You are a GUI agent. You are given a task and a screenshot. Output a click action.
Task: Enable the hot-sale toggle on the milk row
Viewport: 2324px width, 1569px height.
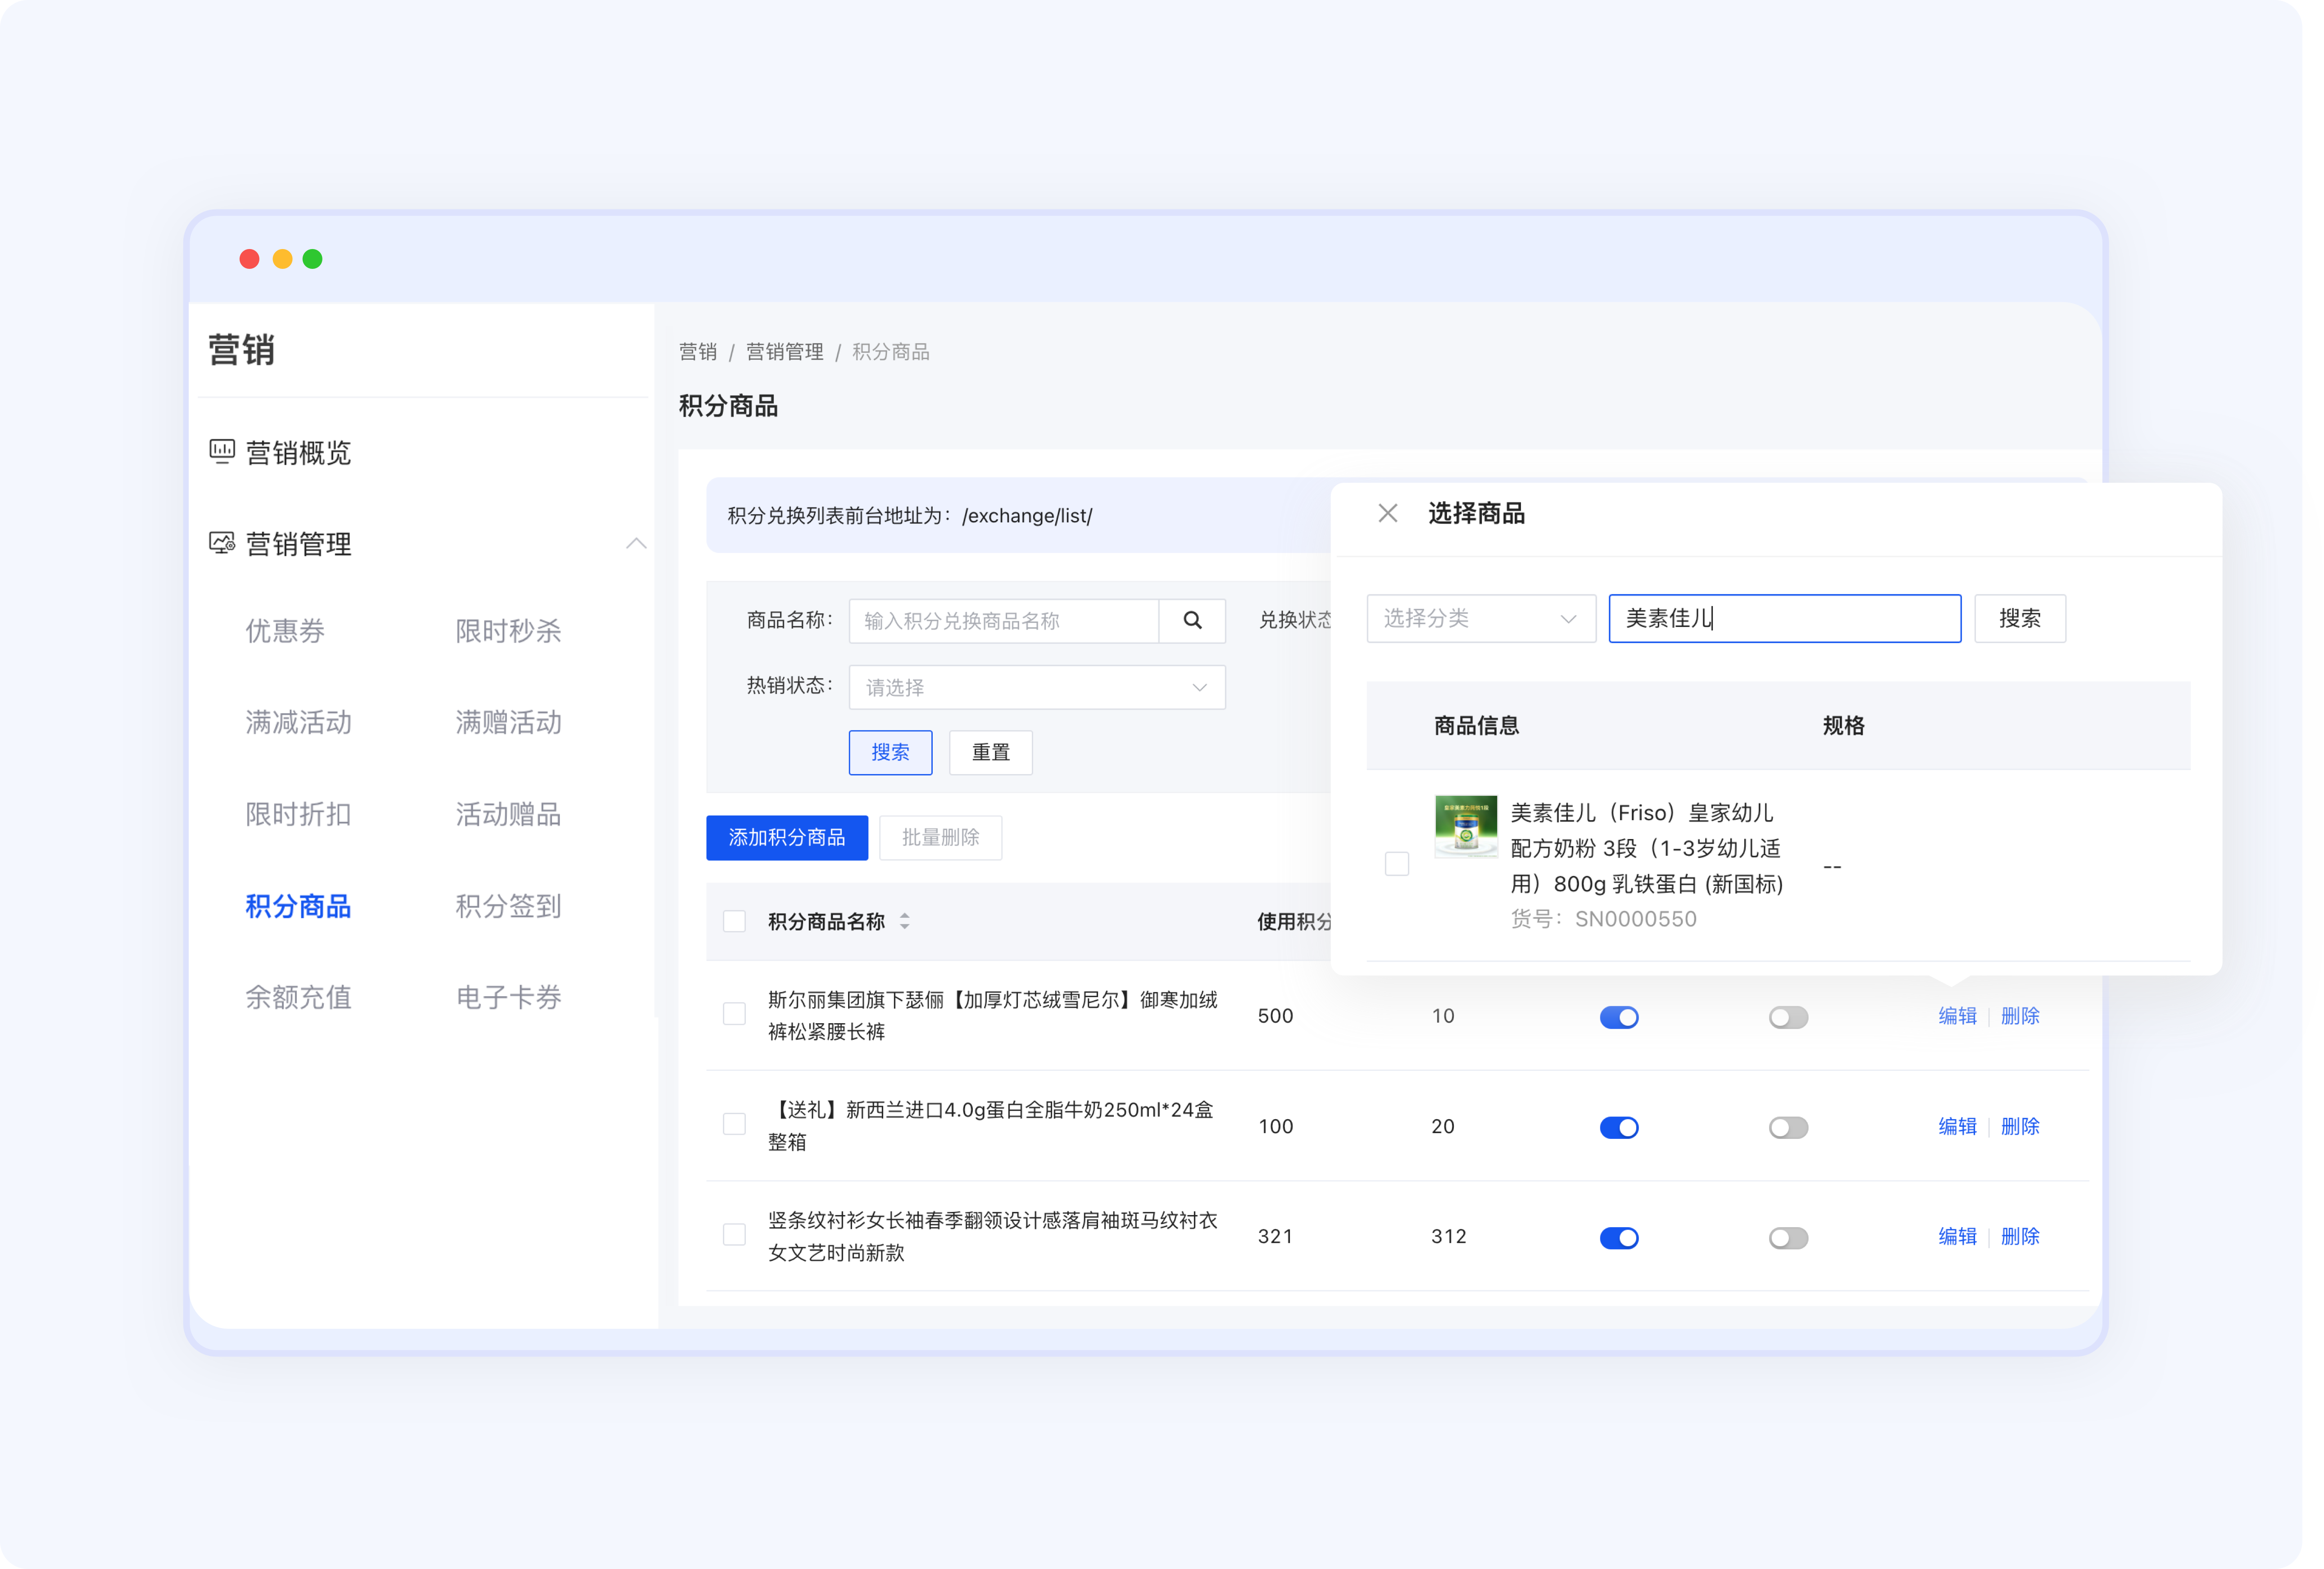(x=1788, y=1127)
